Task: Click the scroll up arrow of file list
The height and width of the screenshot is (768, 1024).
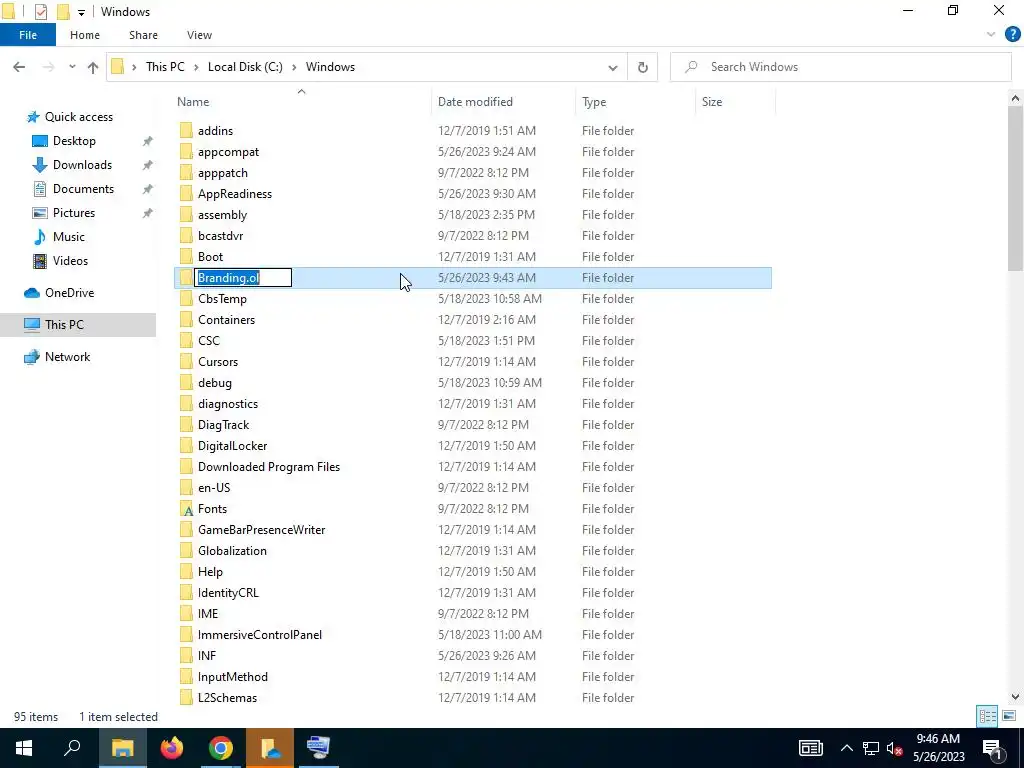Action: point(1015,99)
